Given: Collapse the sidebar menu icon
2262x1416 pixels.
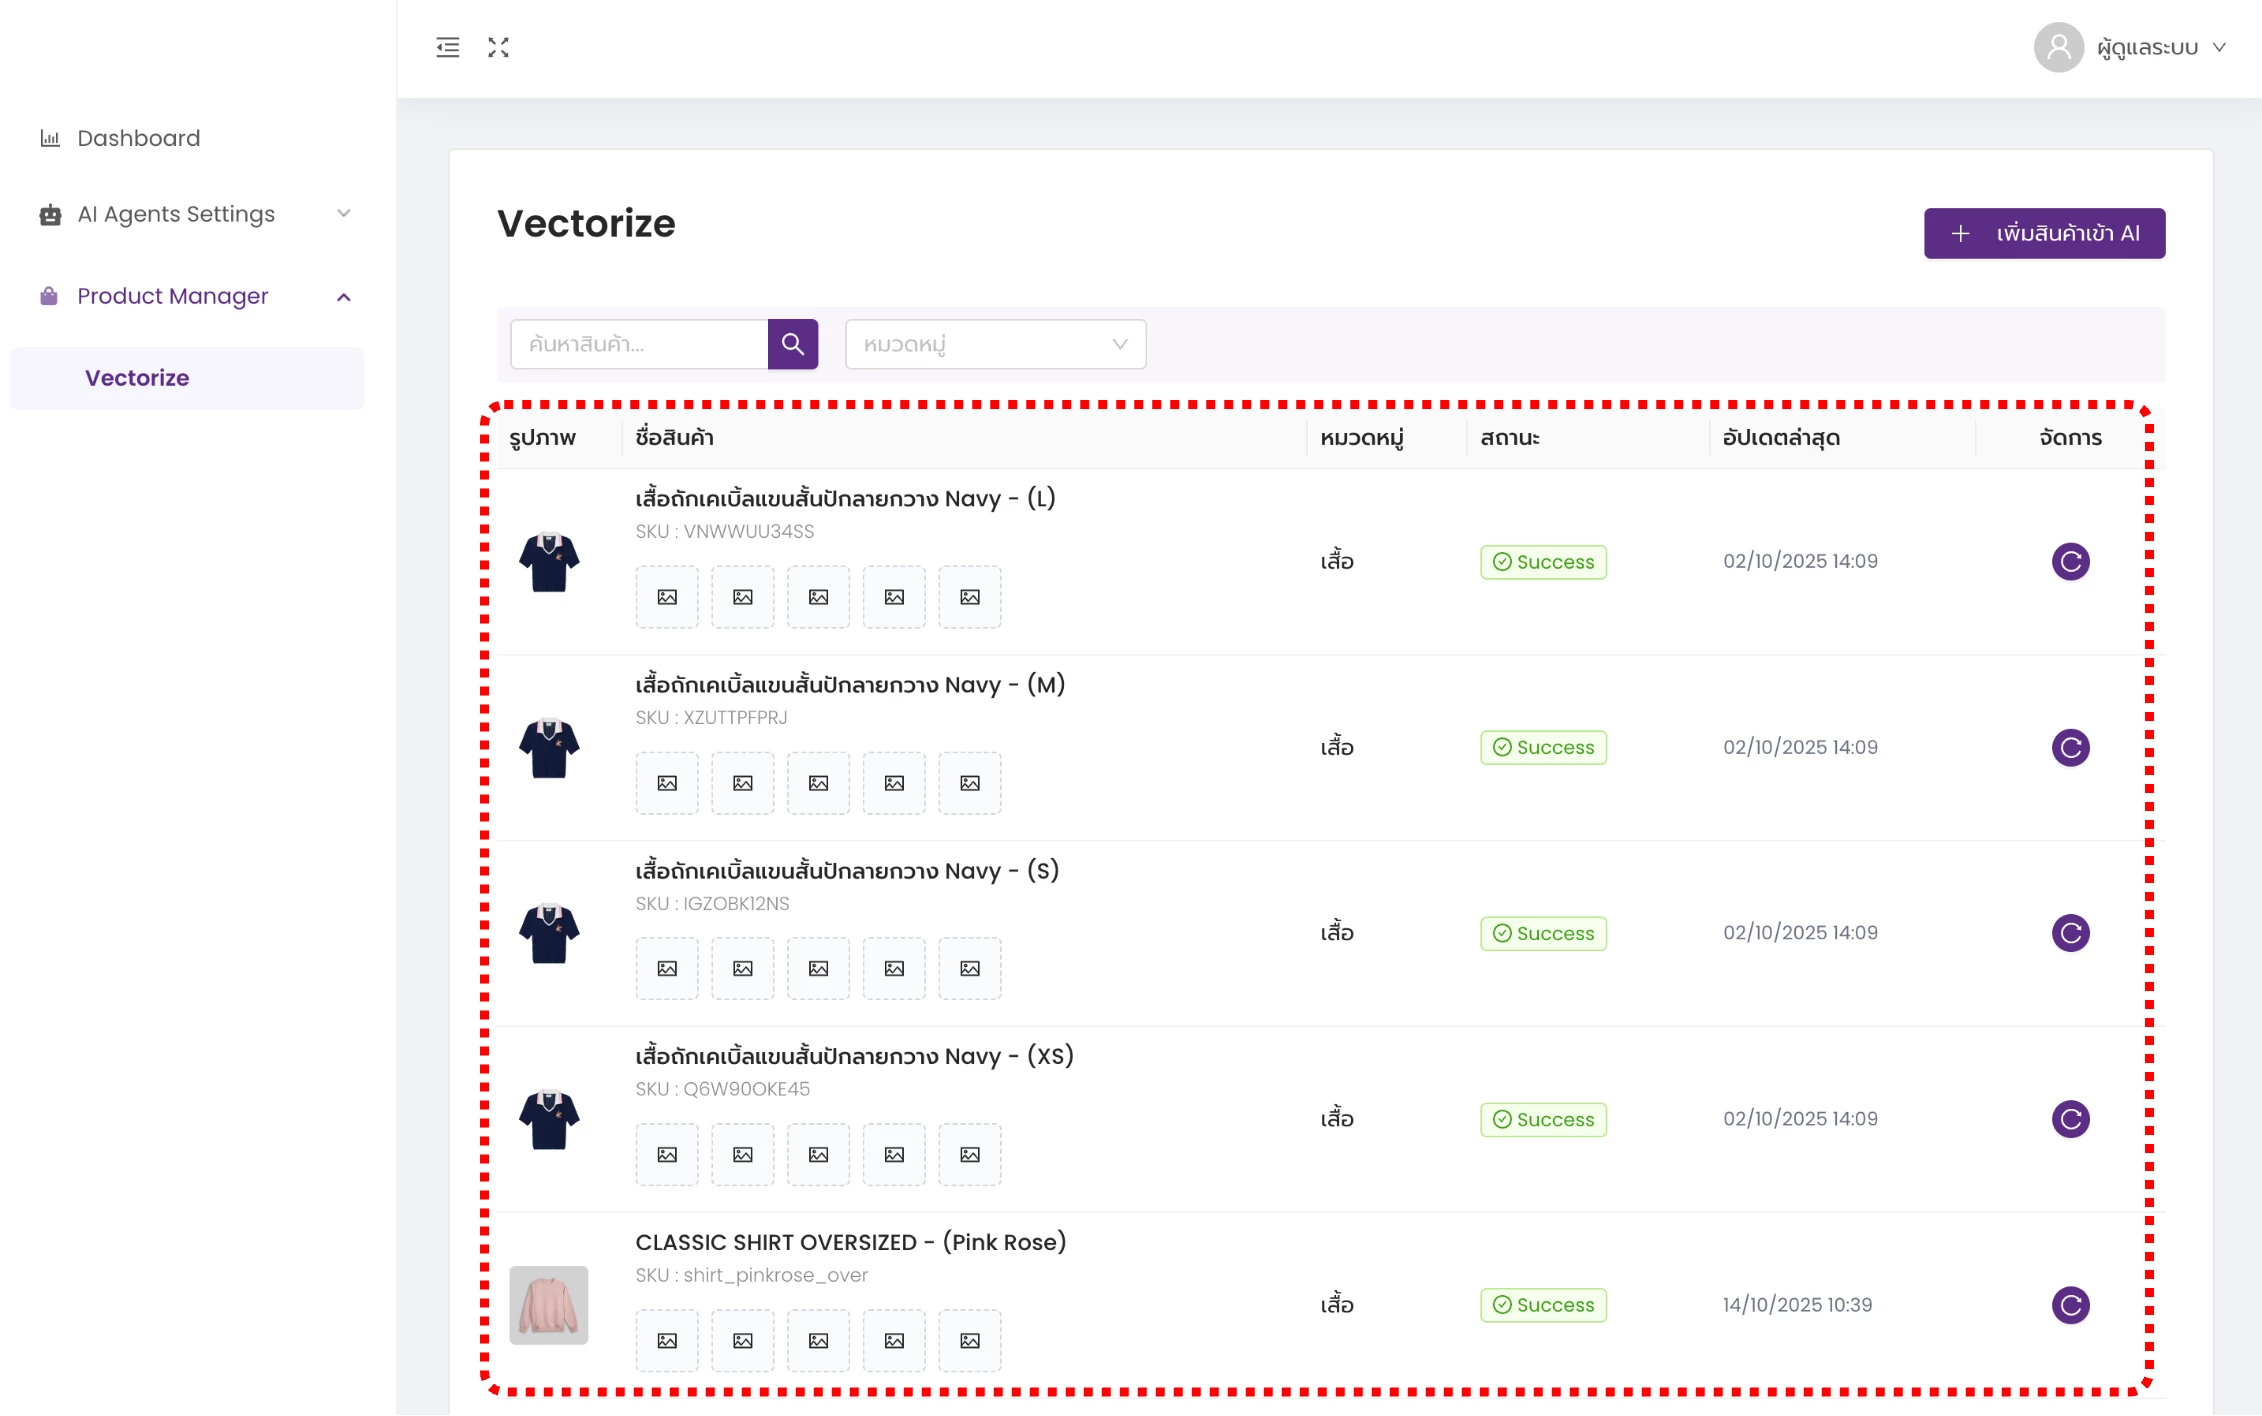Looking at the screenshot, I should [x=448, y=47].
